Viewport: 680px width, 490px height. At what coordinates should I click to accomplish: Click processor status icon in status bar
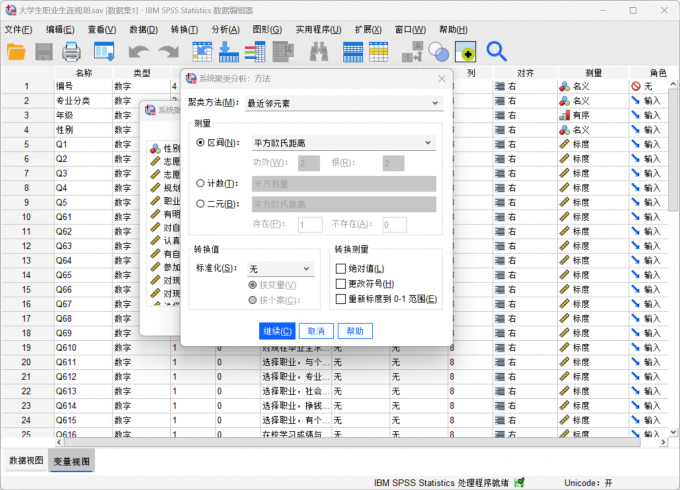pos(519,482)
